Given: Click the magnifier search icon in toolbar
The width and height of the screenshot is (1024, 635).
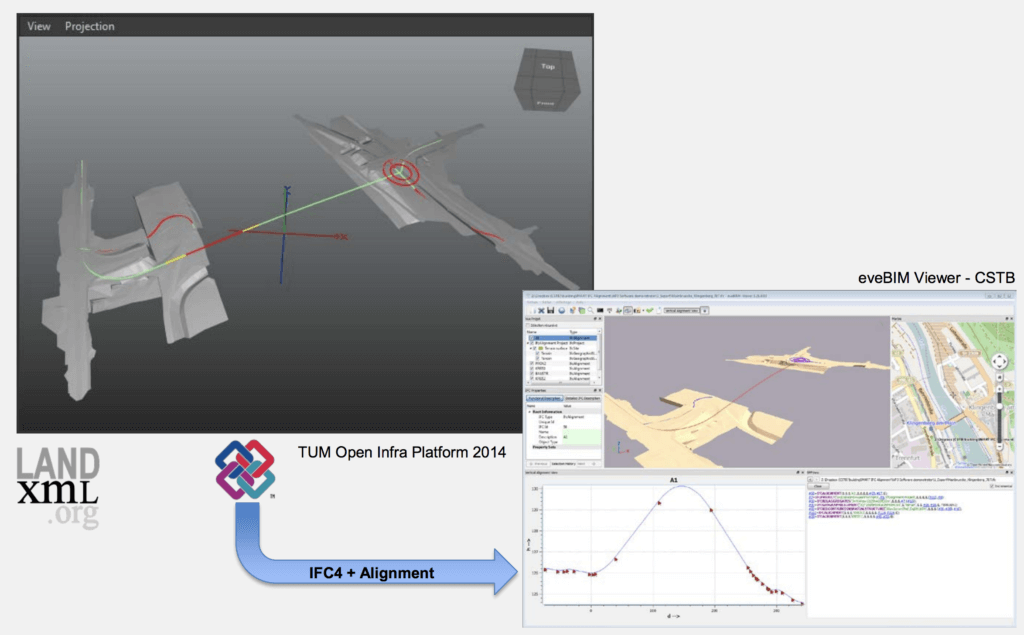Looking at the screenshot, I should click(590, 310).
